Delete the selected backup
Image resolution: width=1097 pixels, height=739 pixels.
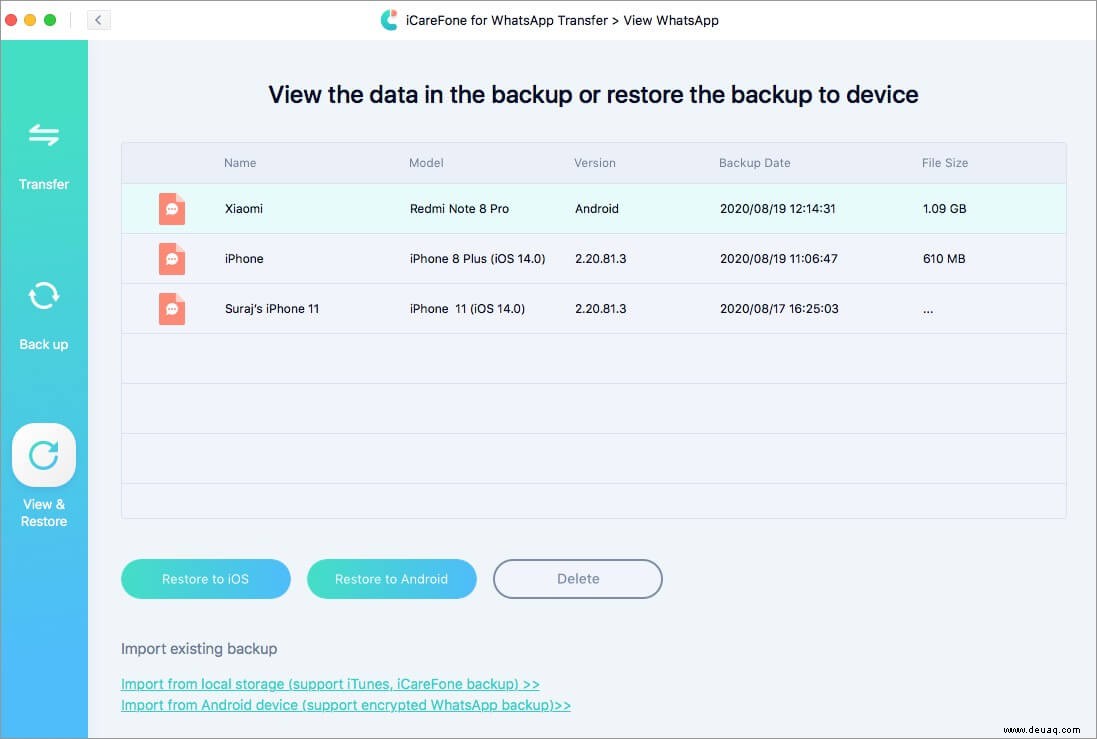(x=578, y=579)
